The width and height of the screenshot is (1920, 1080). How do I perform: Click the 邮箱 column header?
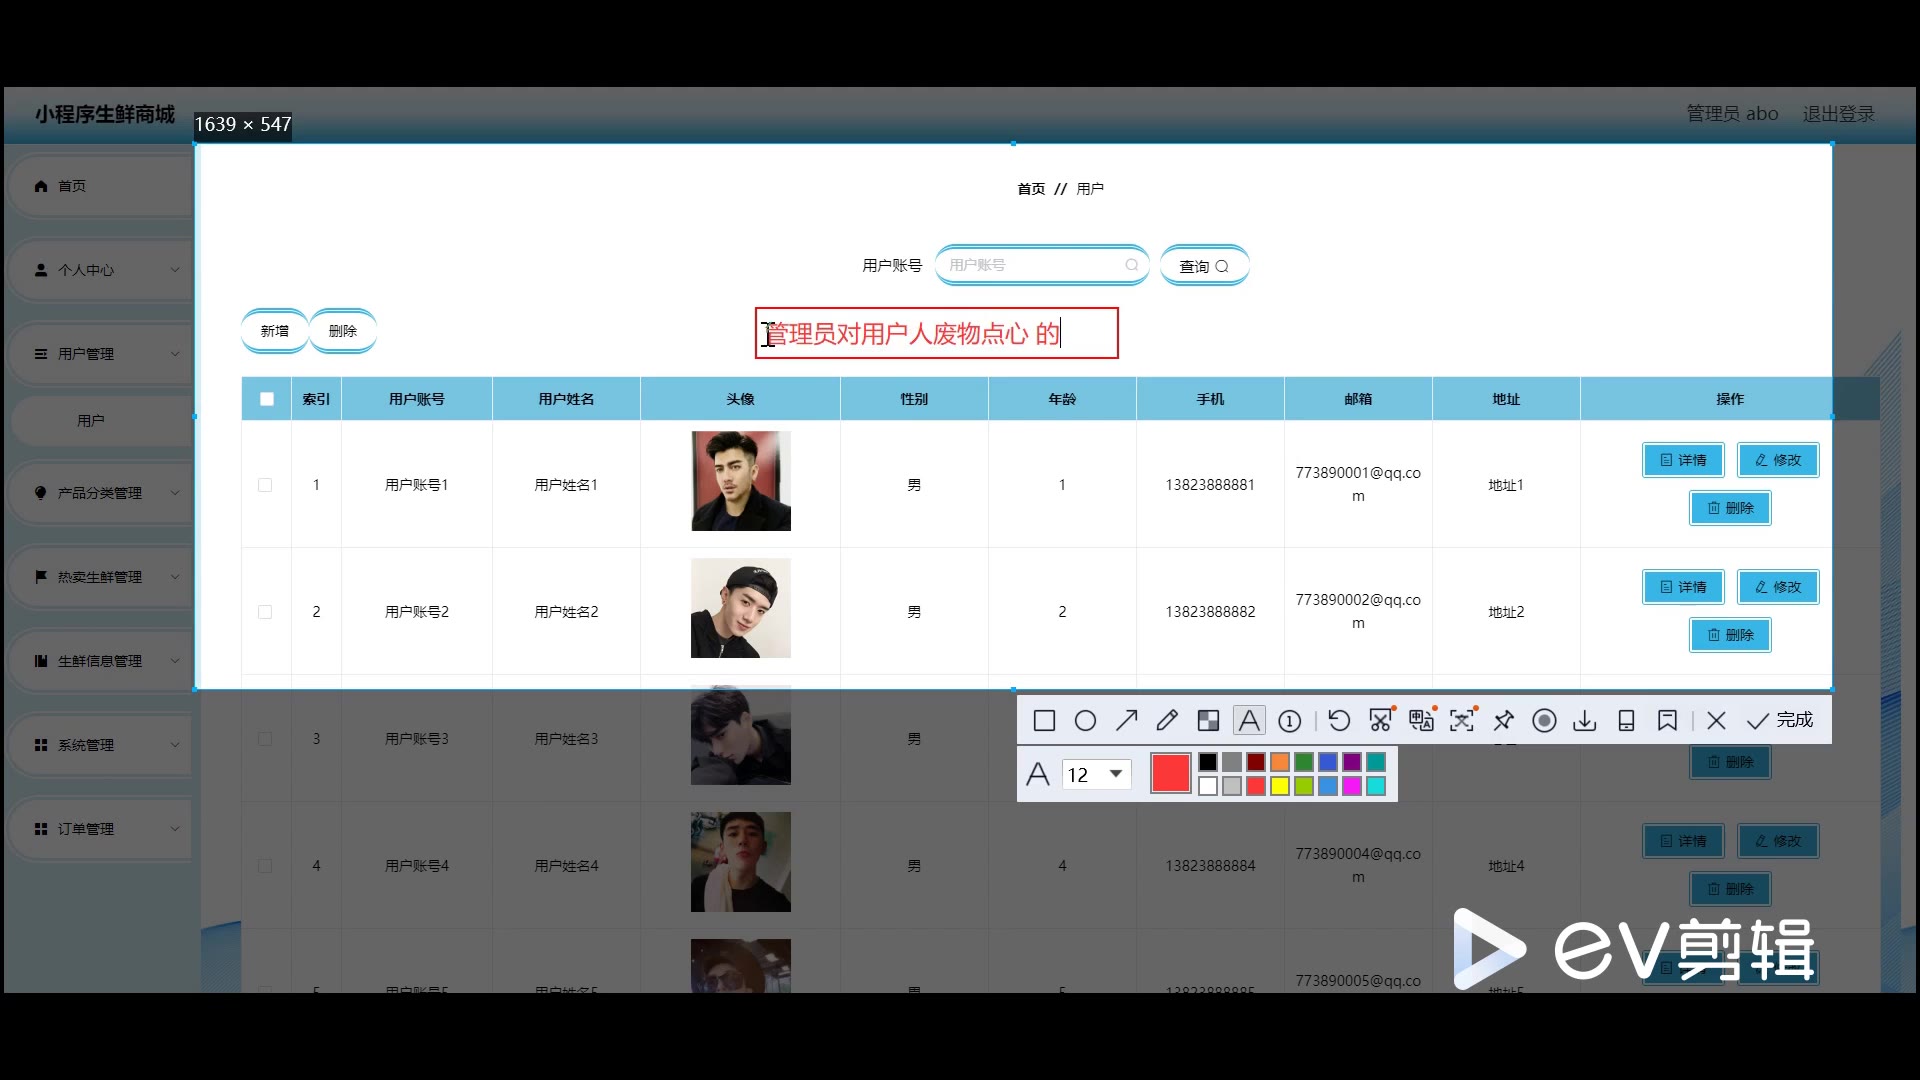1358,399
